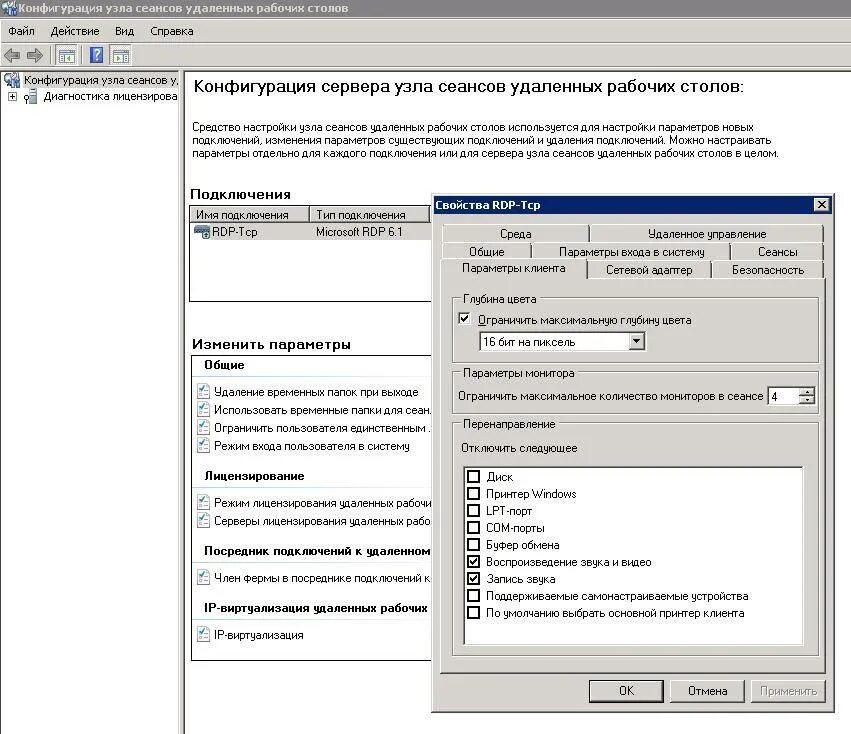851x734 pixels.
Task: Open Режим входа пользователя в систему setting
Action: 312,446
